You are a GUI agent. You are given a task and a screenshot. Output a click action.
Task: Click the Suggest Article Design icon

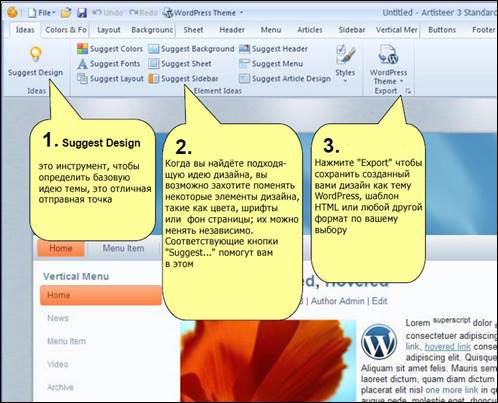click(x=244, y=79)
